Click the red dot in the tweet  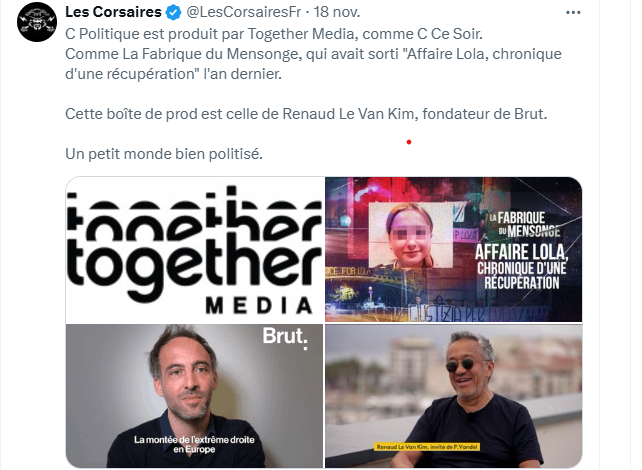pyautogui.click(x=409, y=142)
